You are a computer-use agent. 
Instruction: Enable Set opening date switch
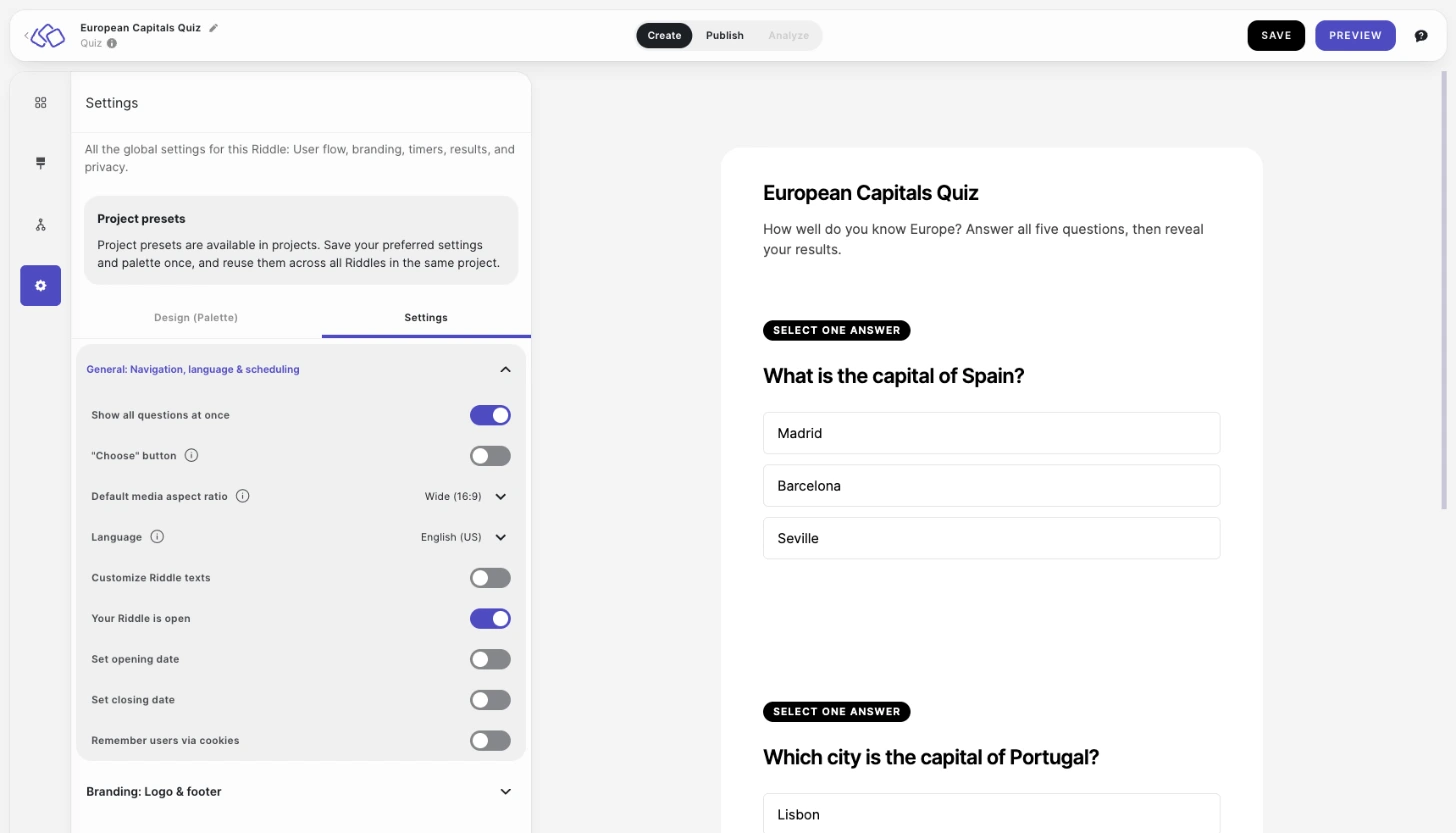pyautogui.click(x=490, y=659)
